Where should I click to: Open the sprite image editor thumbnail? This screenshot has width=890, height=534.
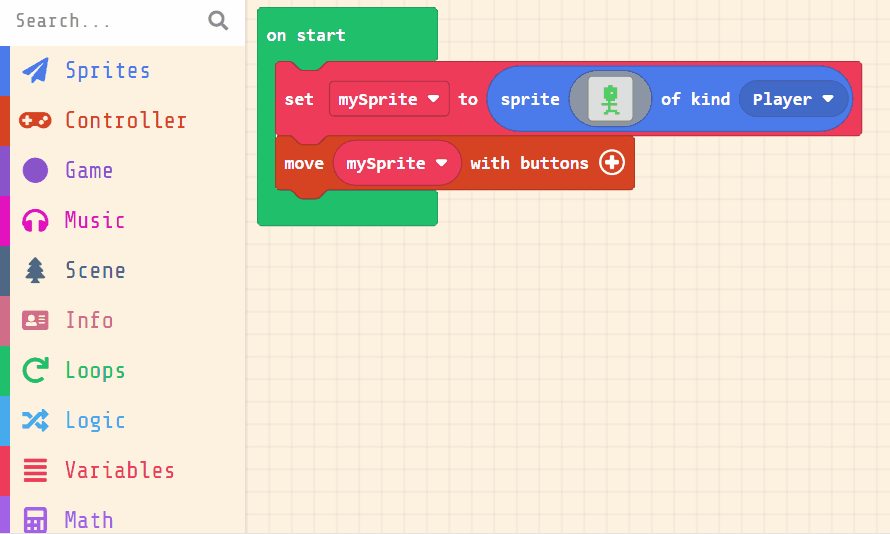pos(610,99)
